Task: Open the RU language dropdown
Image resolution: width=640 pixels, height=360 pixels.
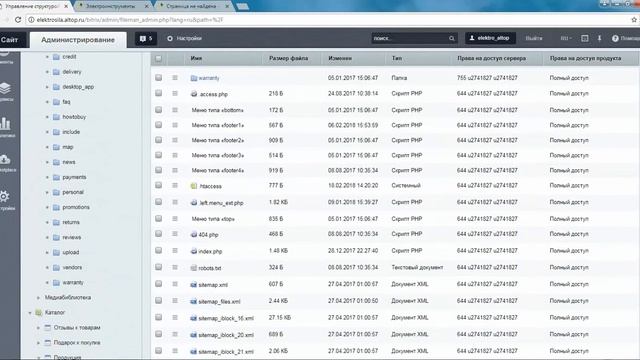Action: [566, 38]
